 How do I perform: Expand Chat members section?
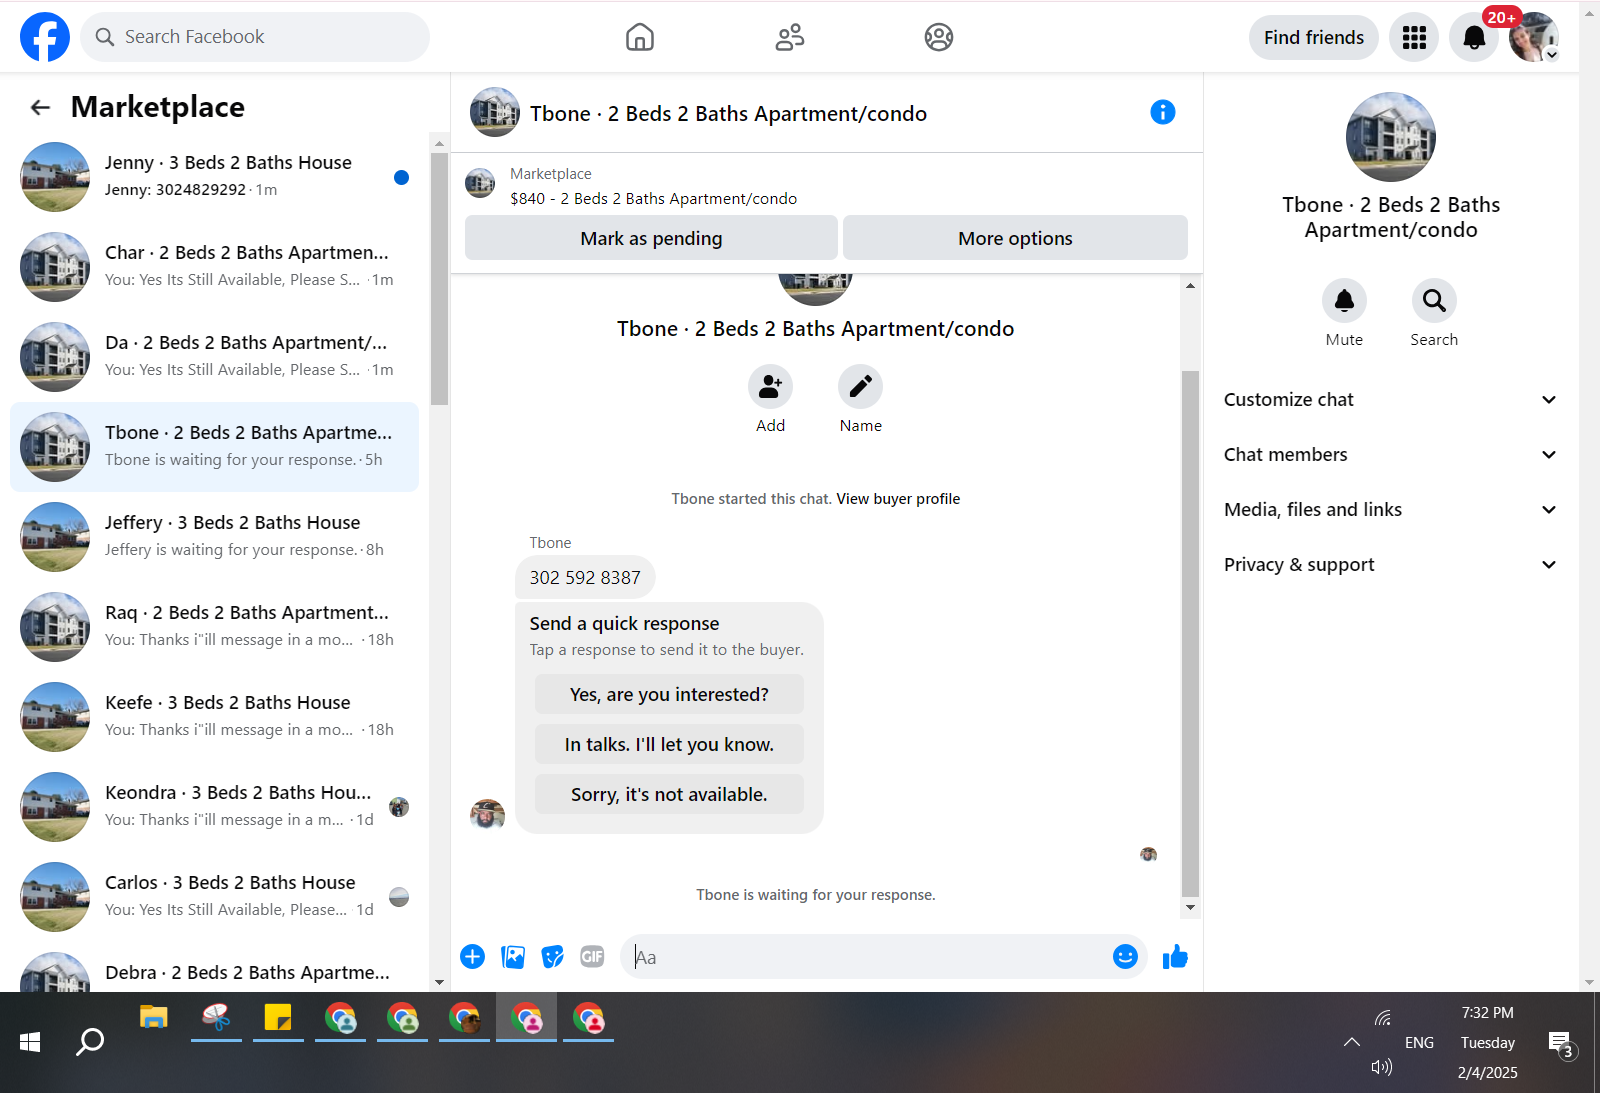click(1390, 455)
